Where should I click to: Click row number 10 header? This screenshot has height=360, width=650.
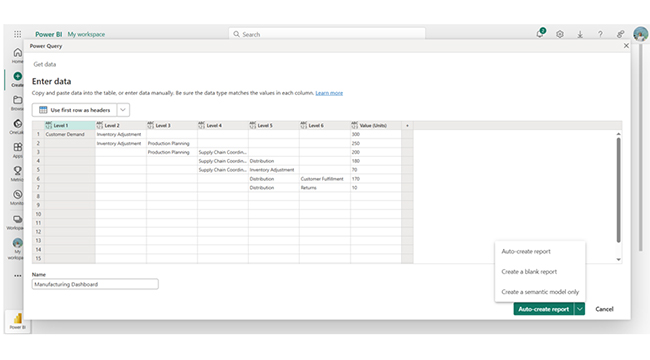38,214
